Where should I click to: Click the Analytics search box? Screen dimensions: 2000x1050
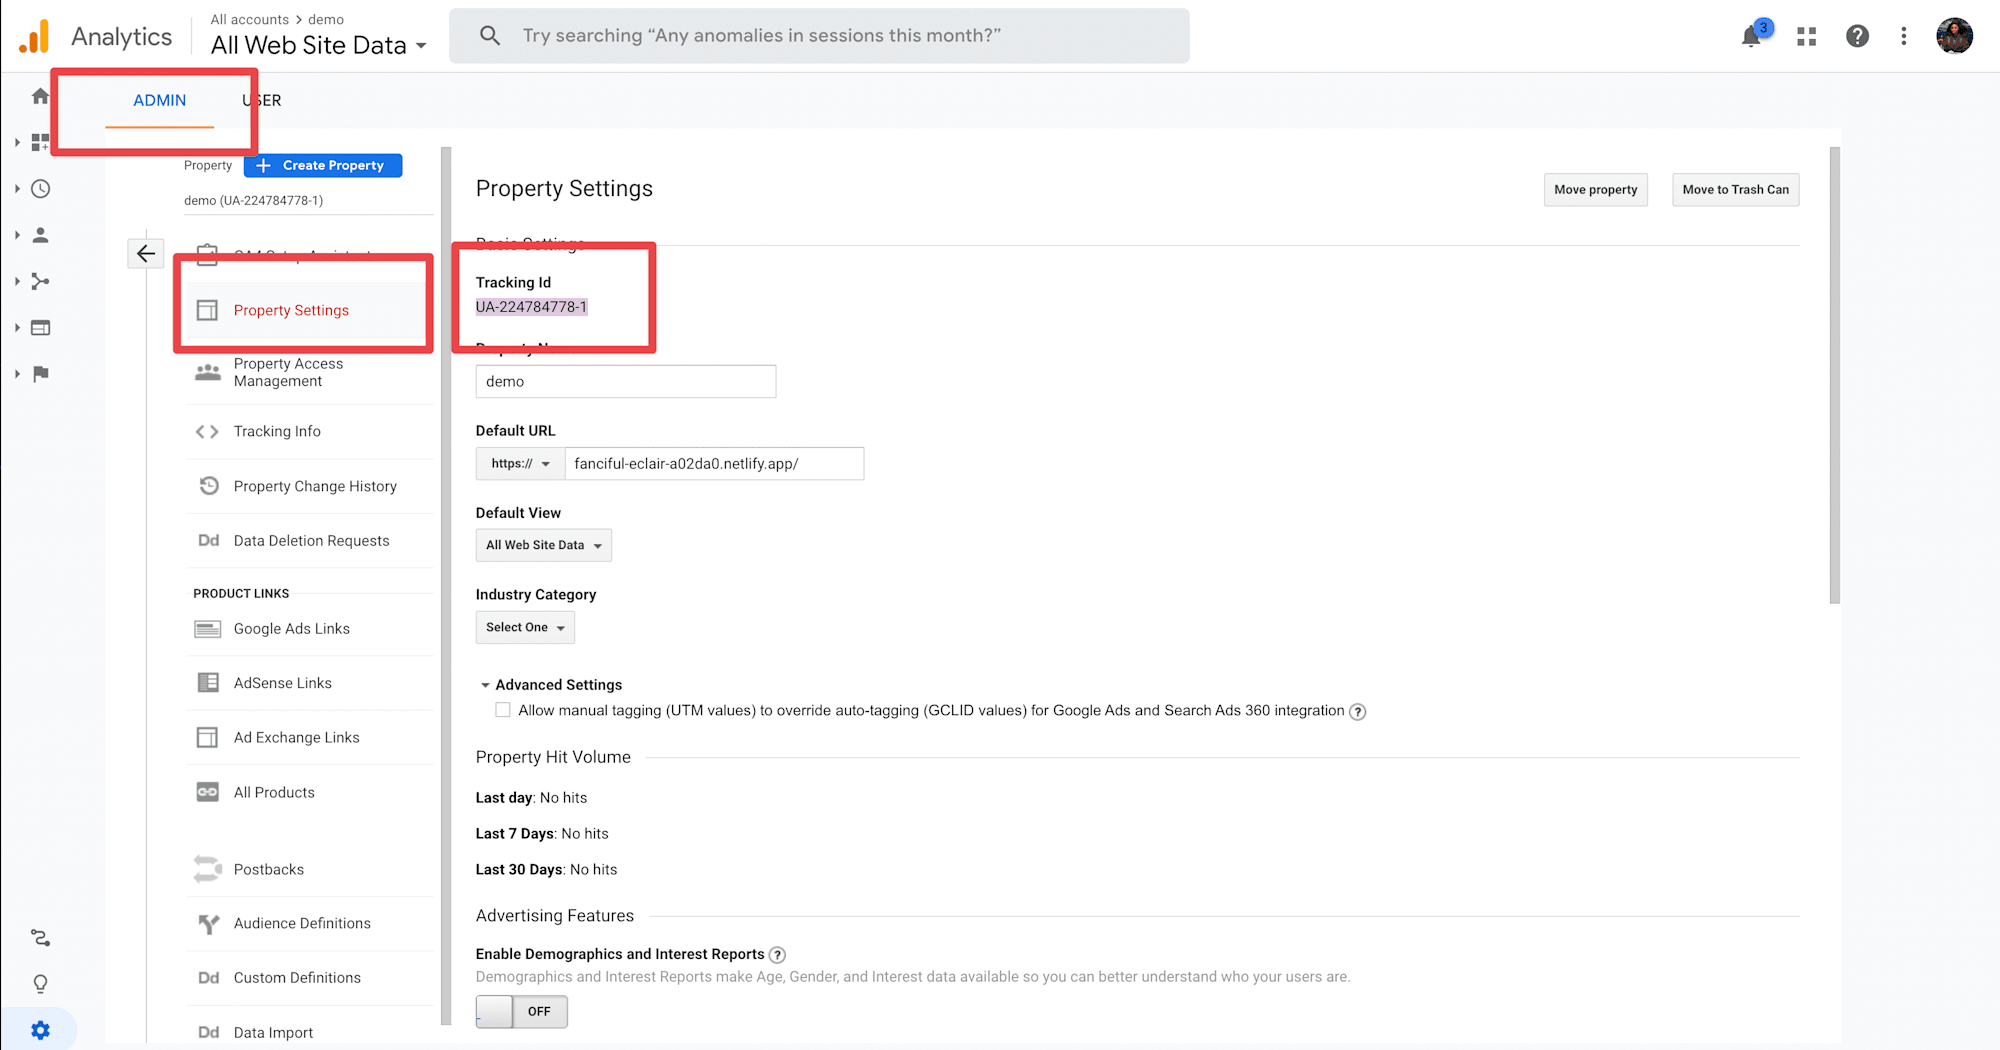tap(819, 36)
